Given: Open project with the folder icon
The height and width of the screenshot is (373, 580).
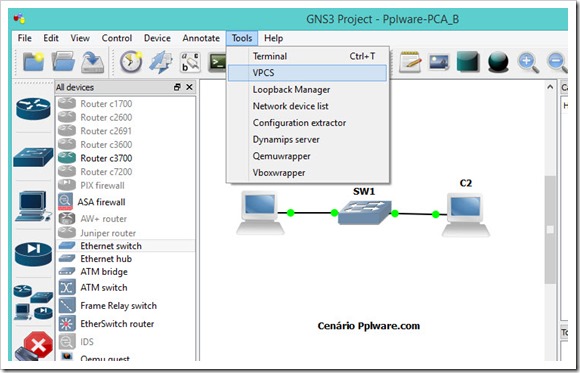Looking at the screenshot, I should (x=63, y=61).
